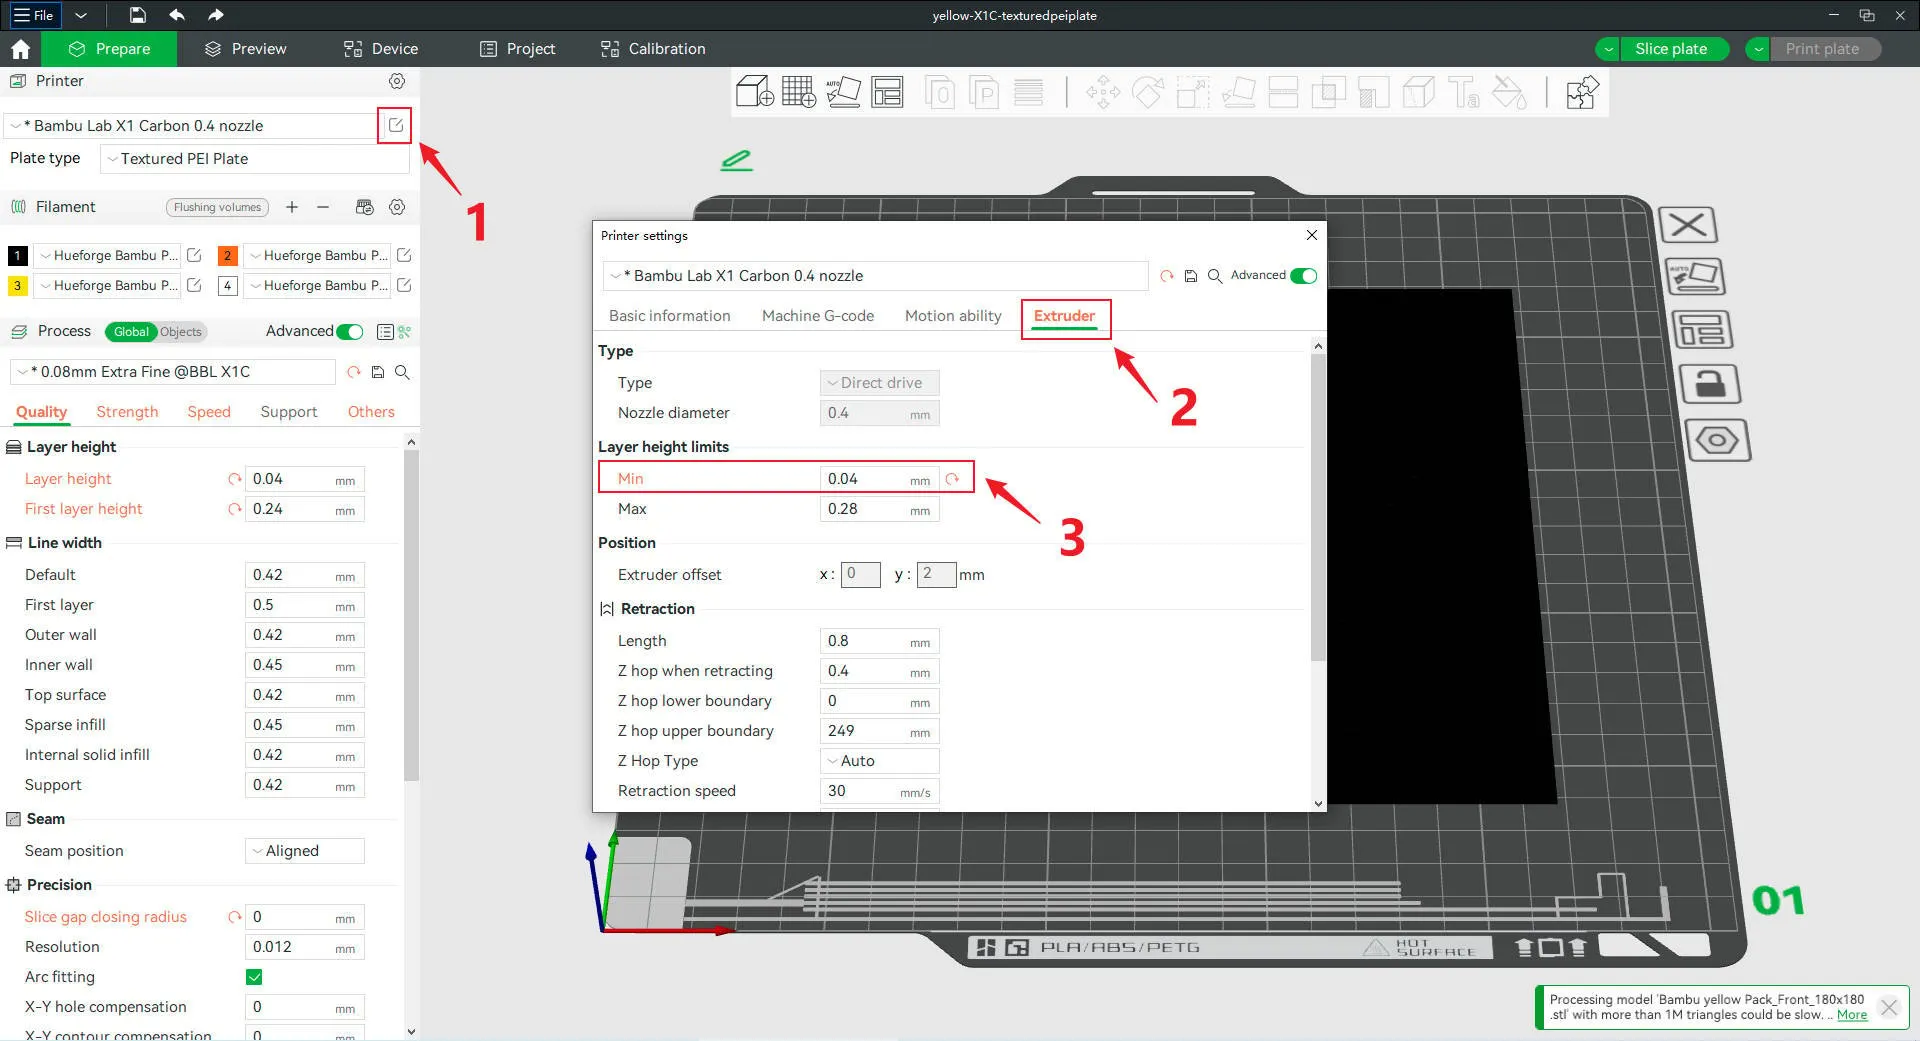Reset Min layer height limit value
The image size is (1920, 1041).
click(x=952, y=479)
